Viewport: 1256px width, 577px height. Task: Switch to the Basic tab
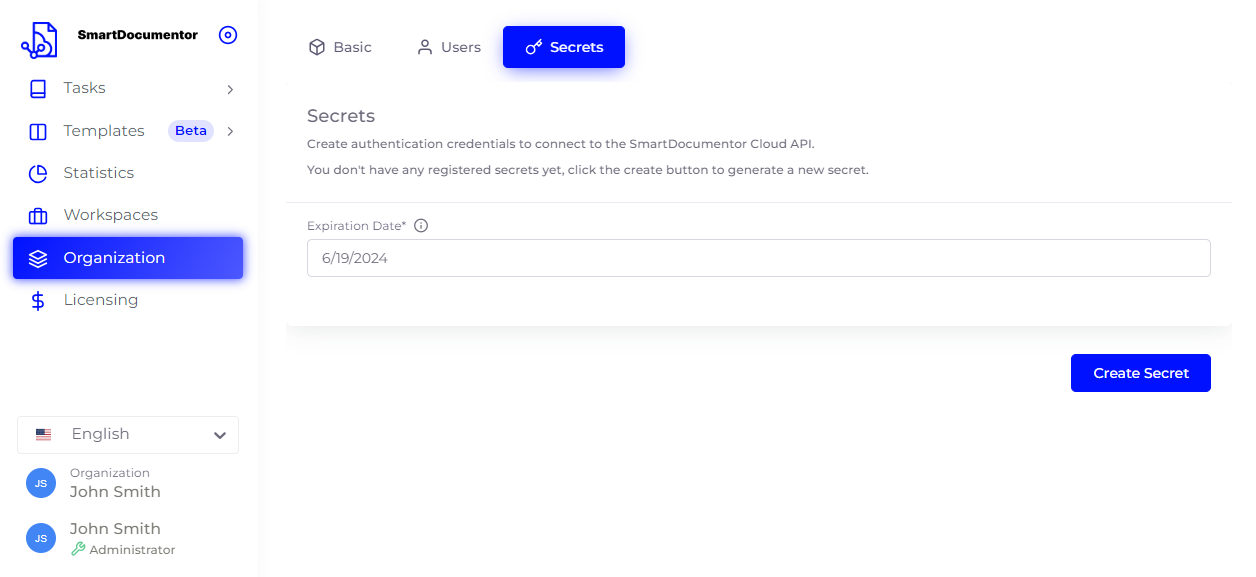point(340,47)
